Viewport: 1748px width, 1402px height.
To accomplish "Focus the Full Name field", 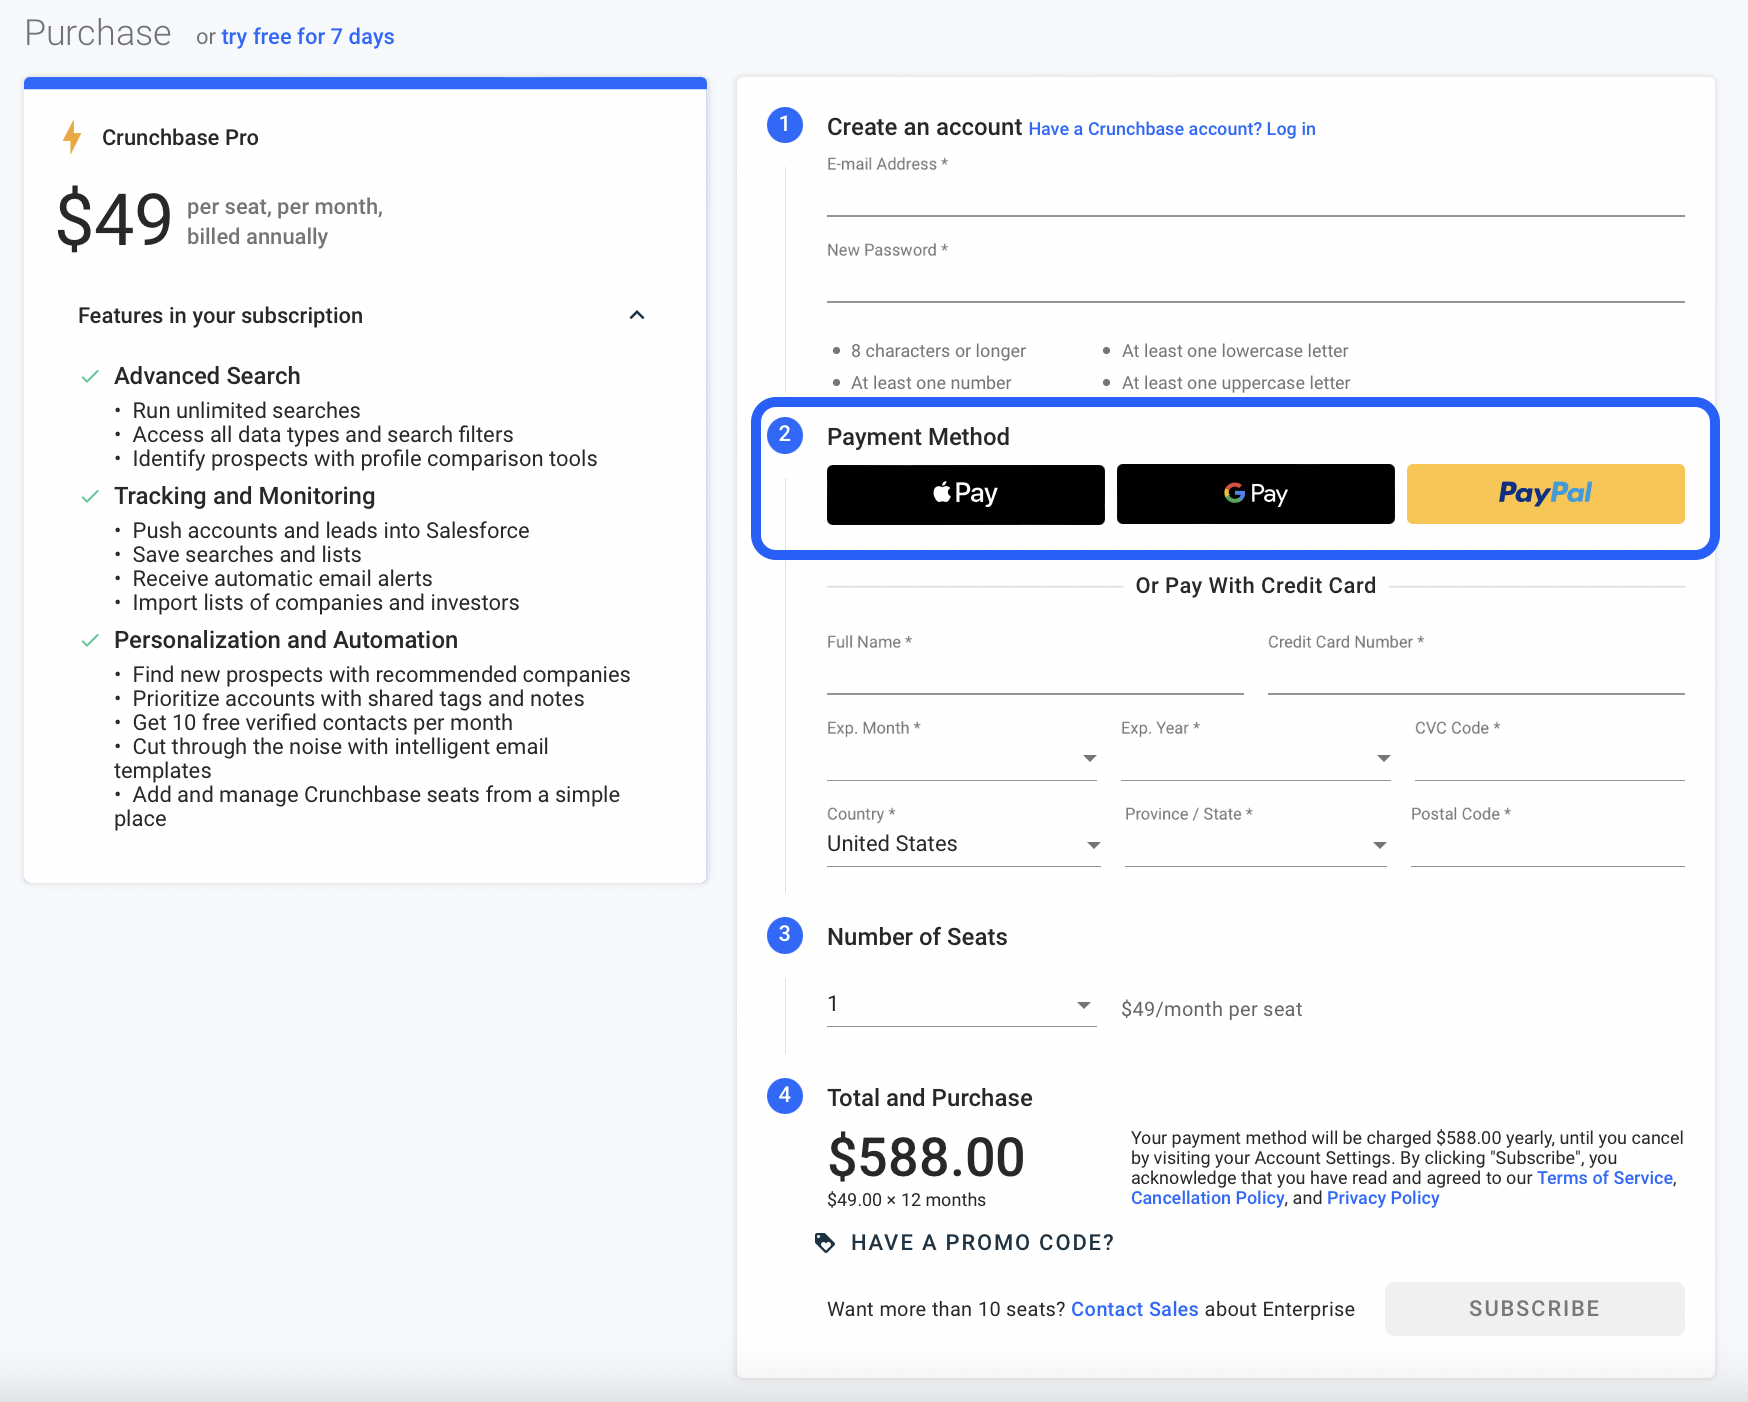I will pyautogui.click(x=1035, y=674).
